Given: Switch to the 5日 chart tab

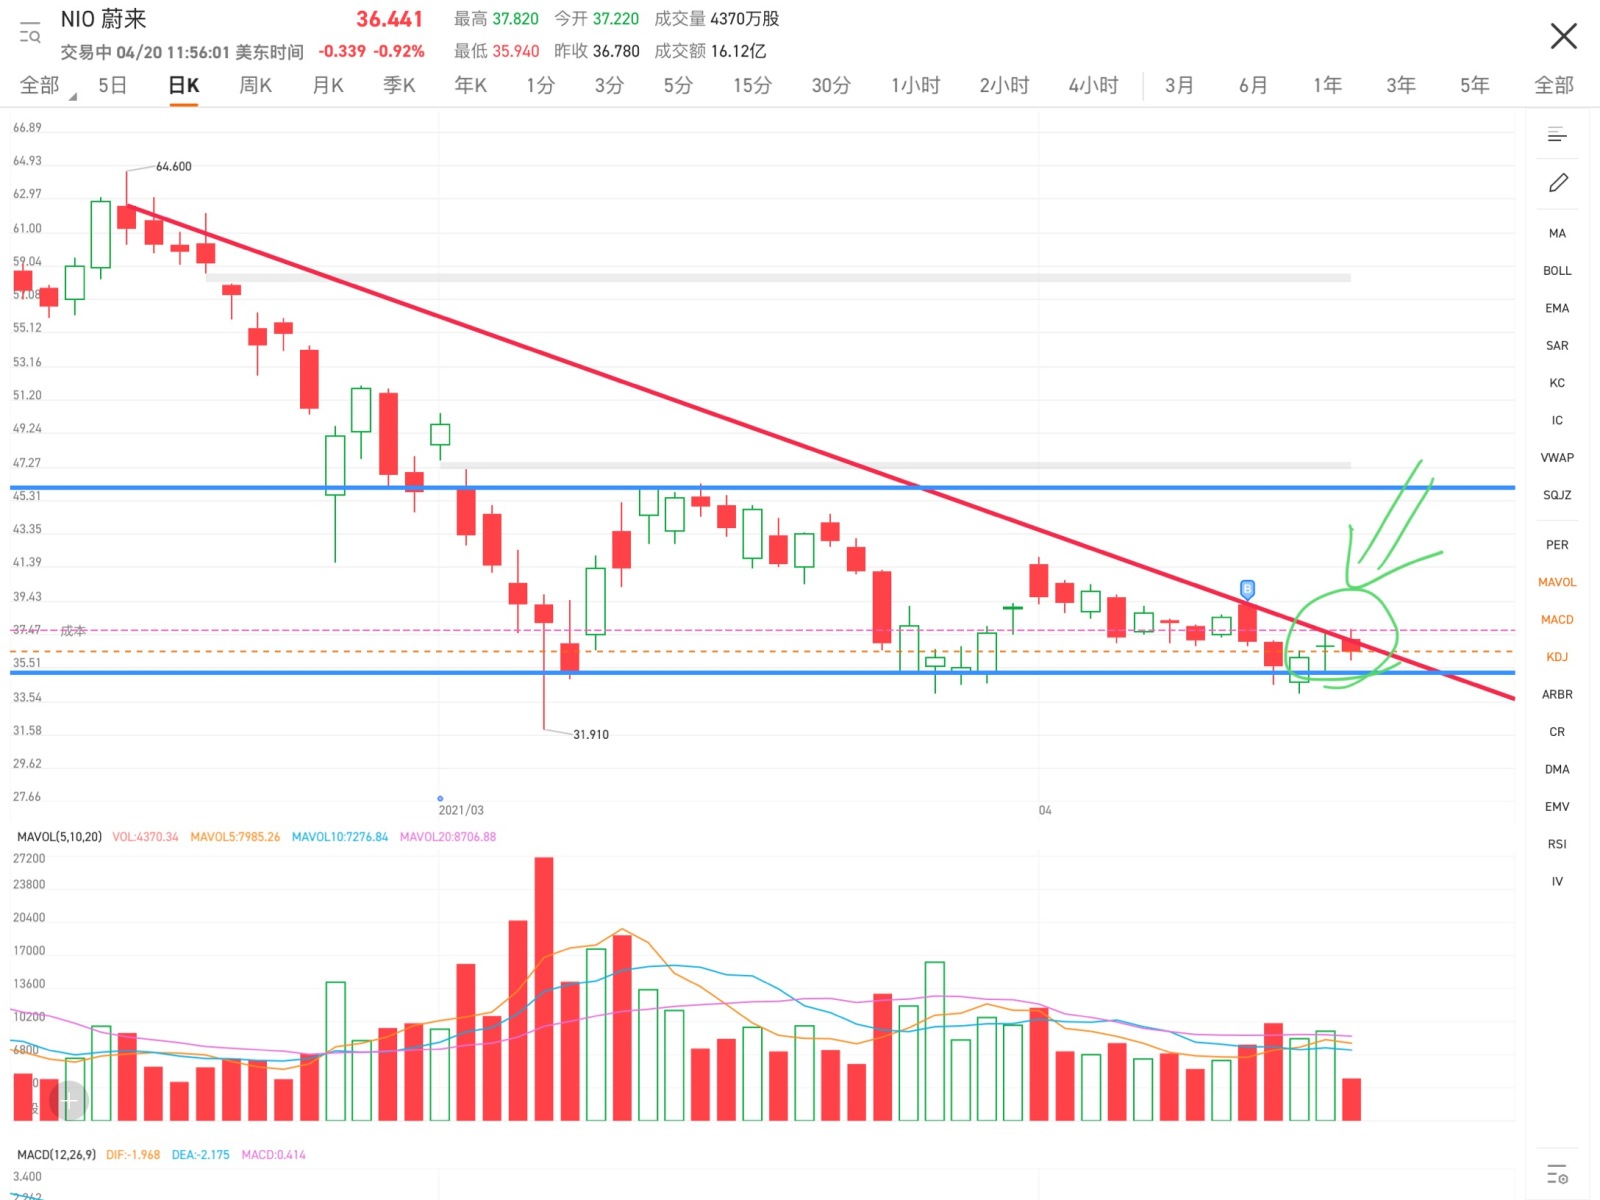Looking at the screenshot, I should [x=112, y=86].
